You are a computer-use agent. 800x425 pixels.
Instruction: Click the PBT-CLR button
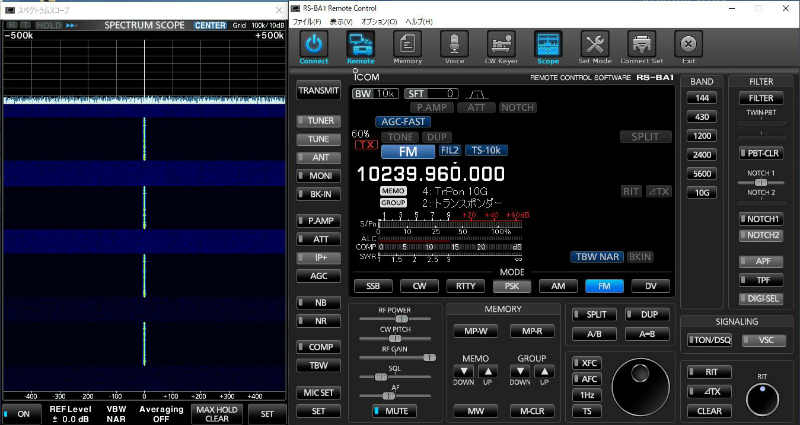[761, 153]
